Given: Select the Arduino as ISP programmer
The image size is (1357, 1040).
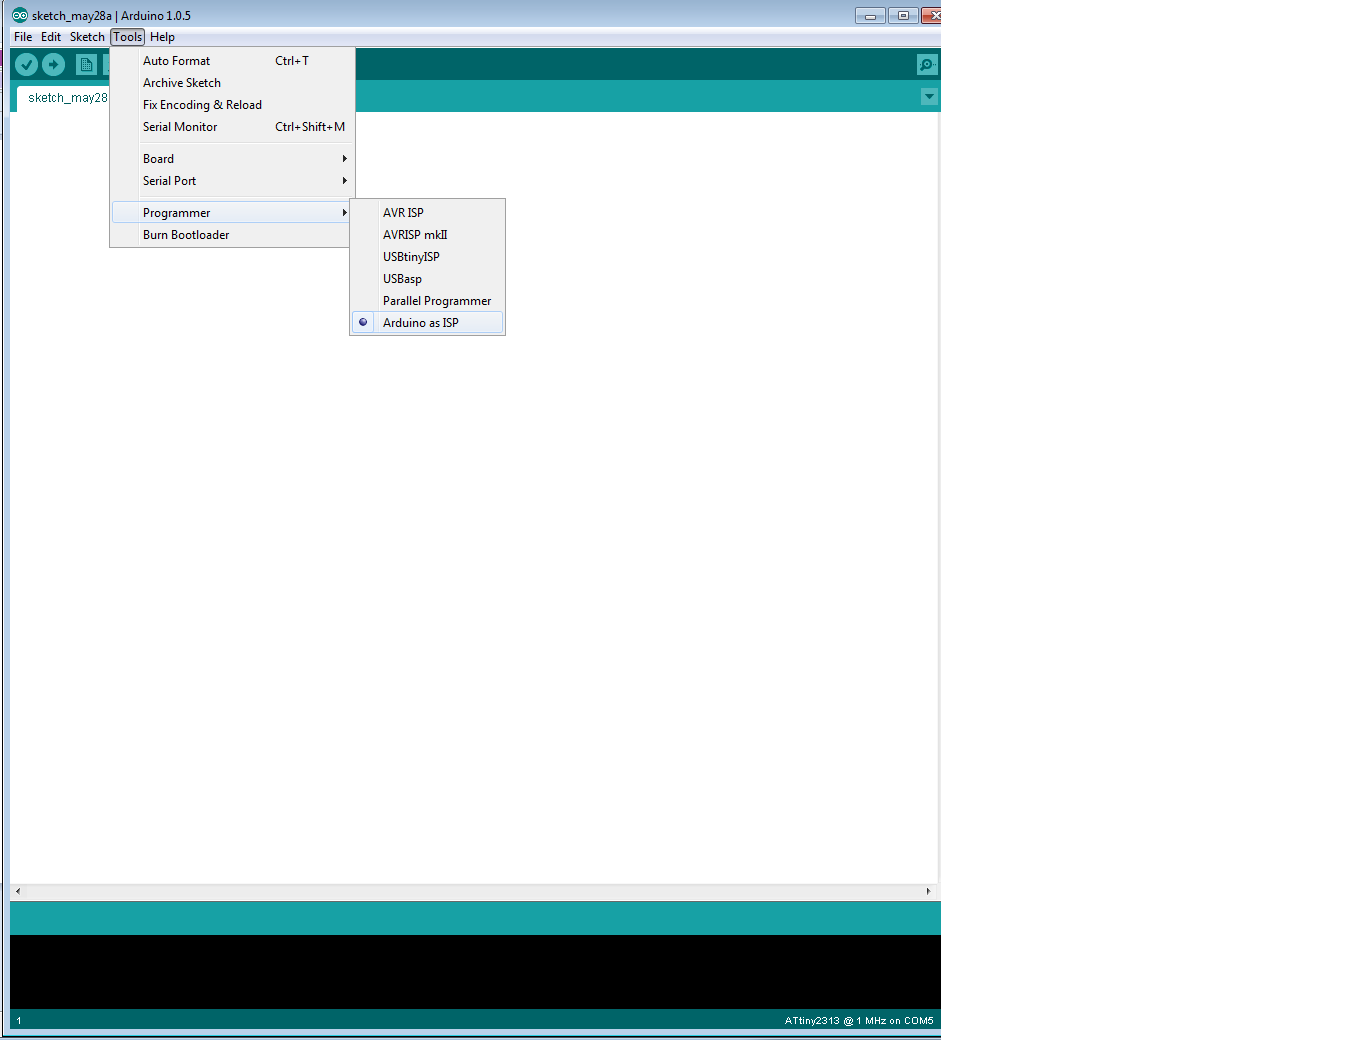Looking at the screenshot, I should [x=427, y=323].
